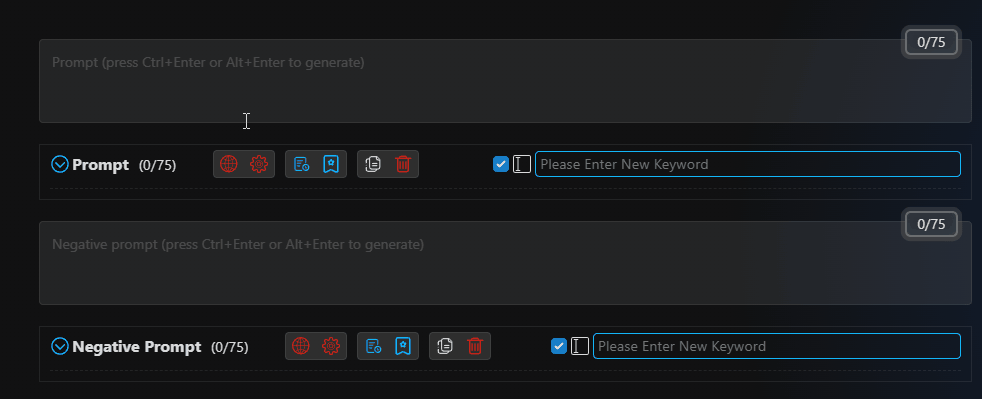Uncheck the checkbox beside Prompt keyword field
The height and width of the screenshot is (399, 982).
pos(501,164)
